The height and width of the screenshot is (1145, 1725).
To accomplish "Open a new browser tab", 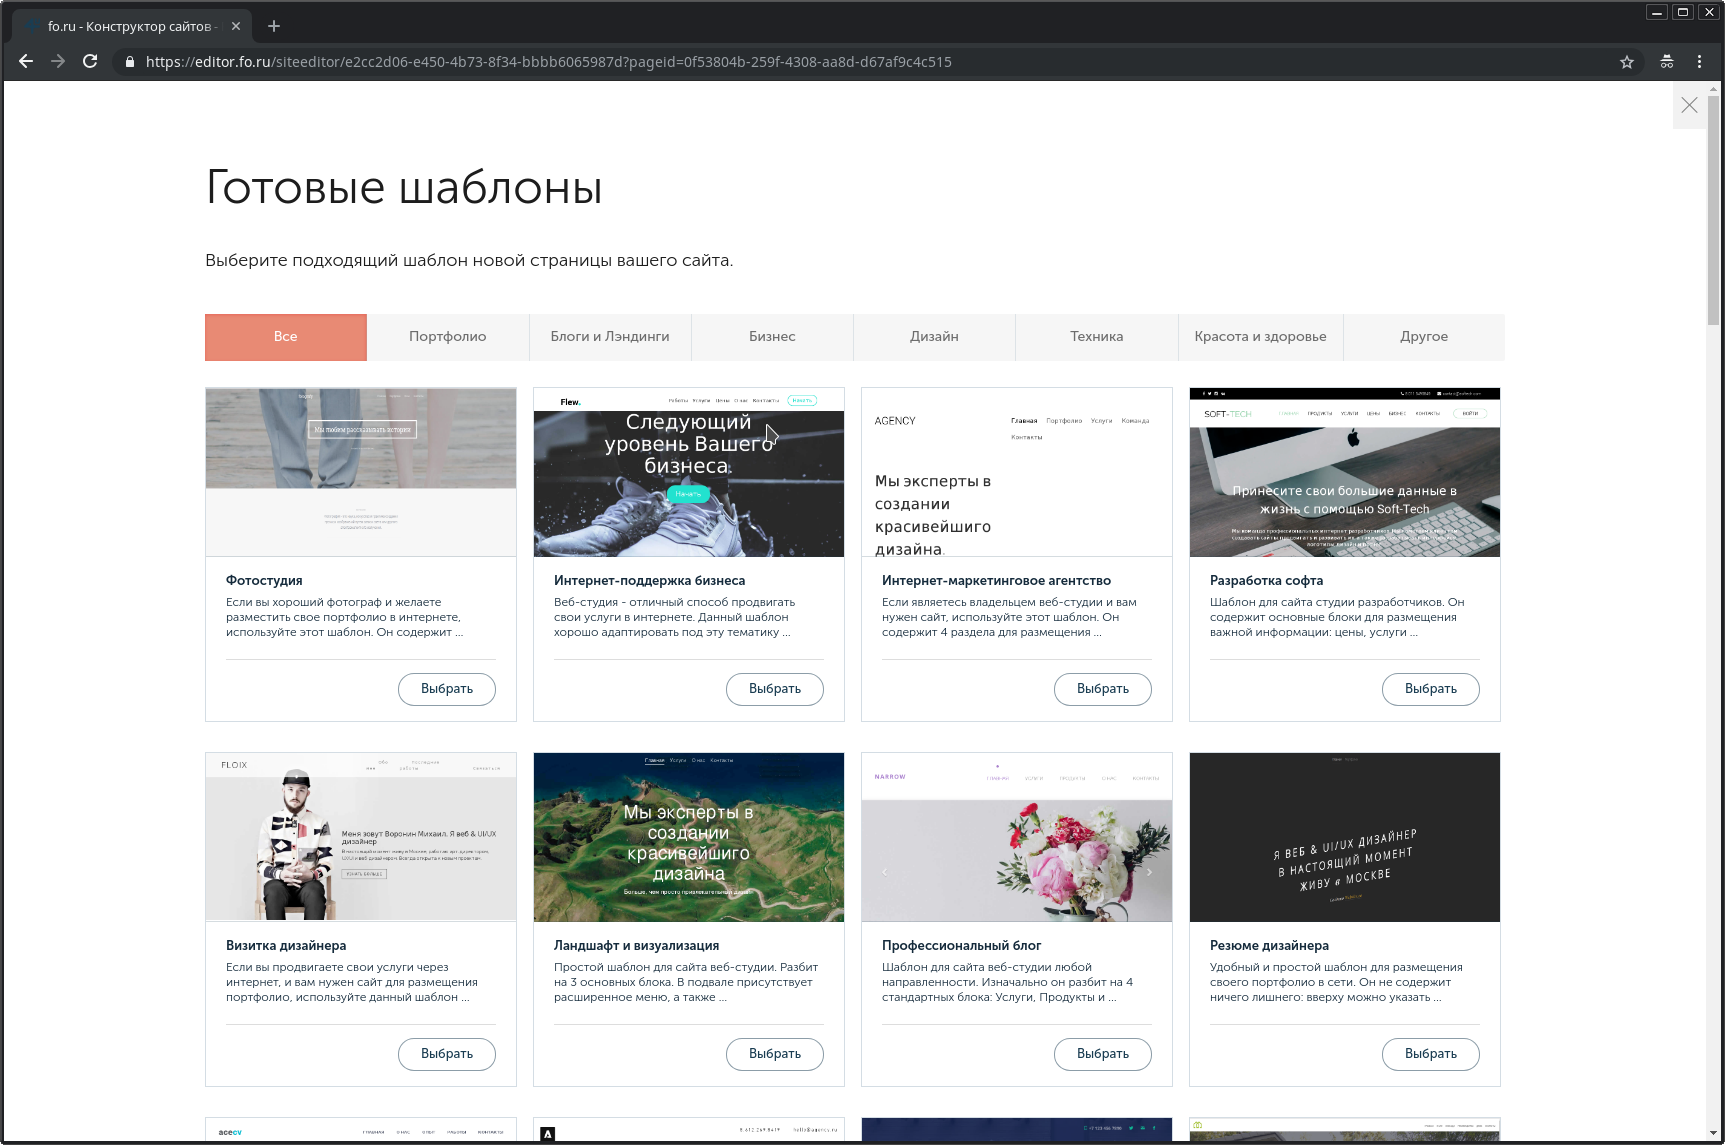I will pos(274,26).
